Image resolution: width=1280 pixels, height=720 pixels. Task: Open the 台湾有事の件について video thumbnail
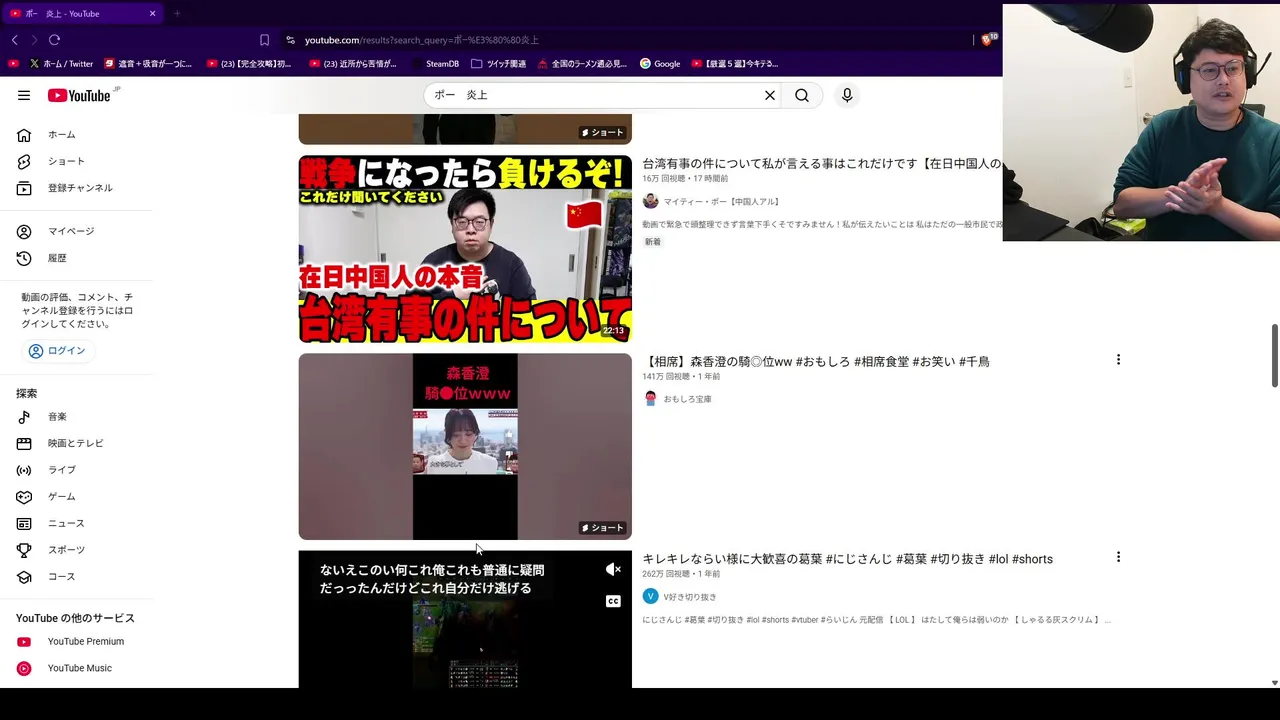pyautogui.click(x=465, y=249)
